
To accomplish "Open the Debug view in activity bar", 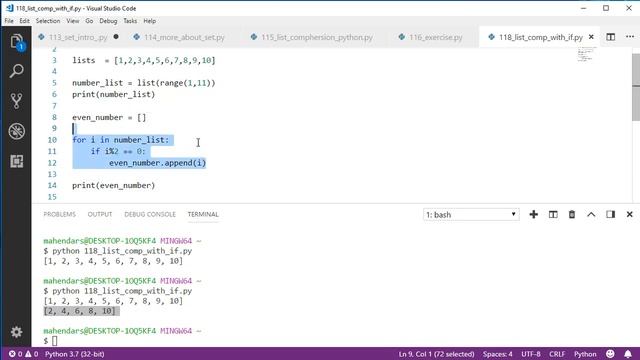I will pyautogui.click(x=16, y=131).
